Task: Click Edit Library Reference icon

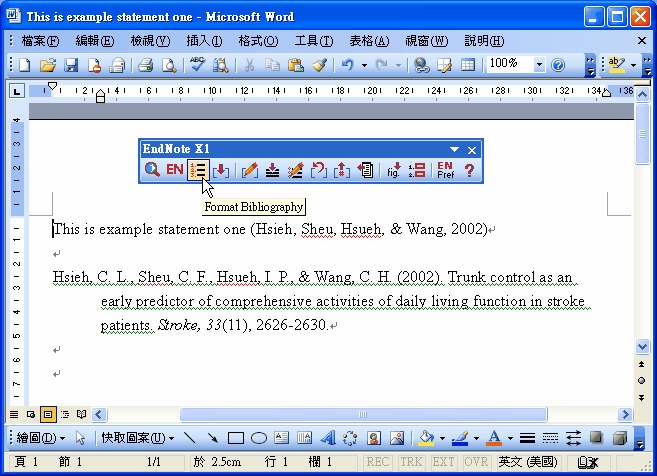Action: (295, 170)
